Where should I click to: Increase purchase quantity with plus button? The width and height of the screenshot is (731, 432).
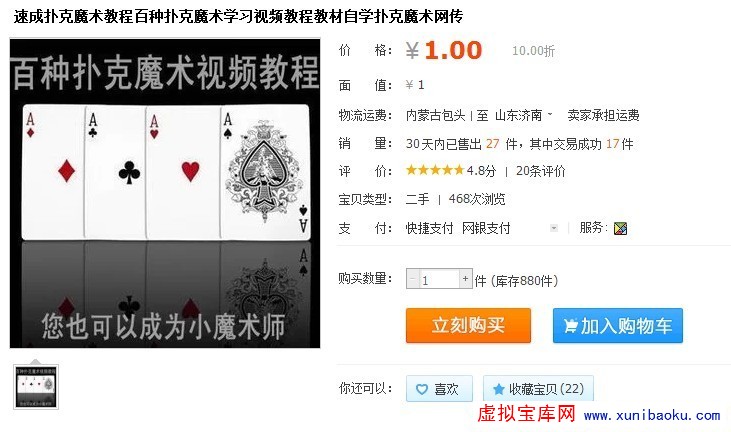[465, 279]
